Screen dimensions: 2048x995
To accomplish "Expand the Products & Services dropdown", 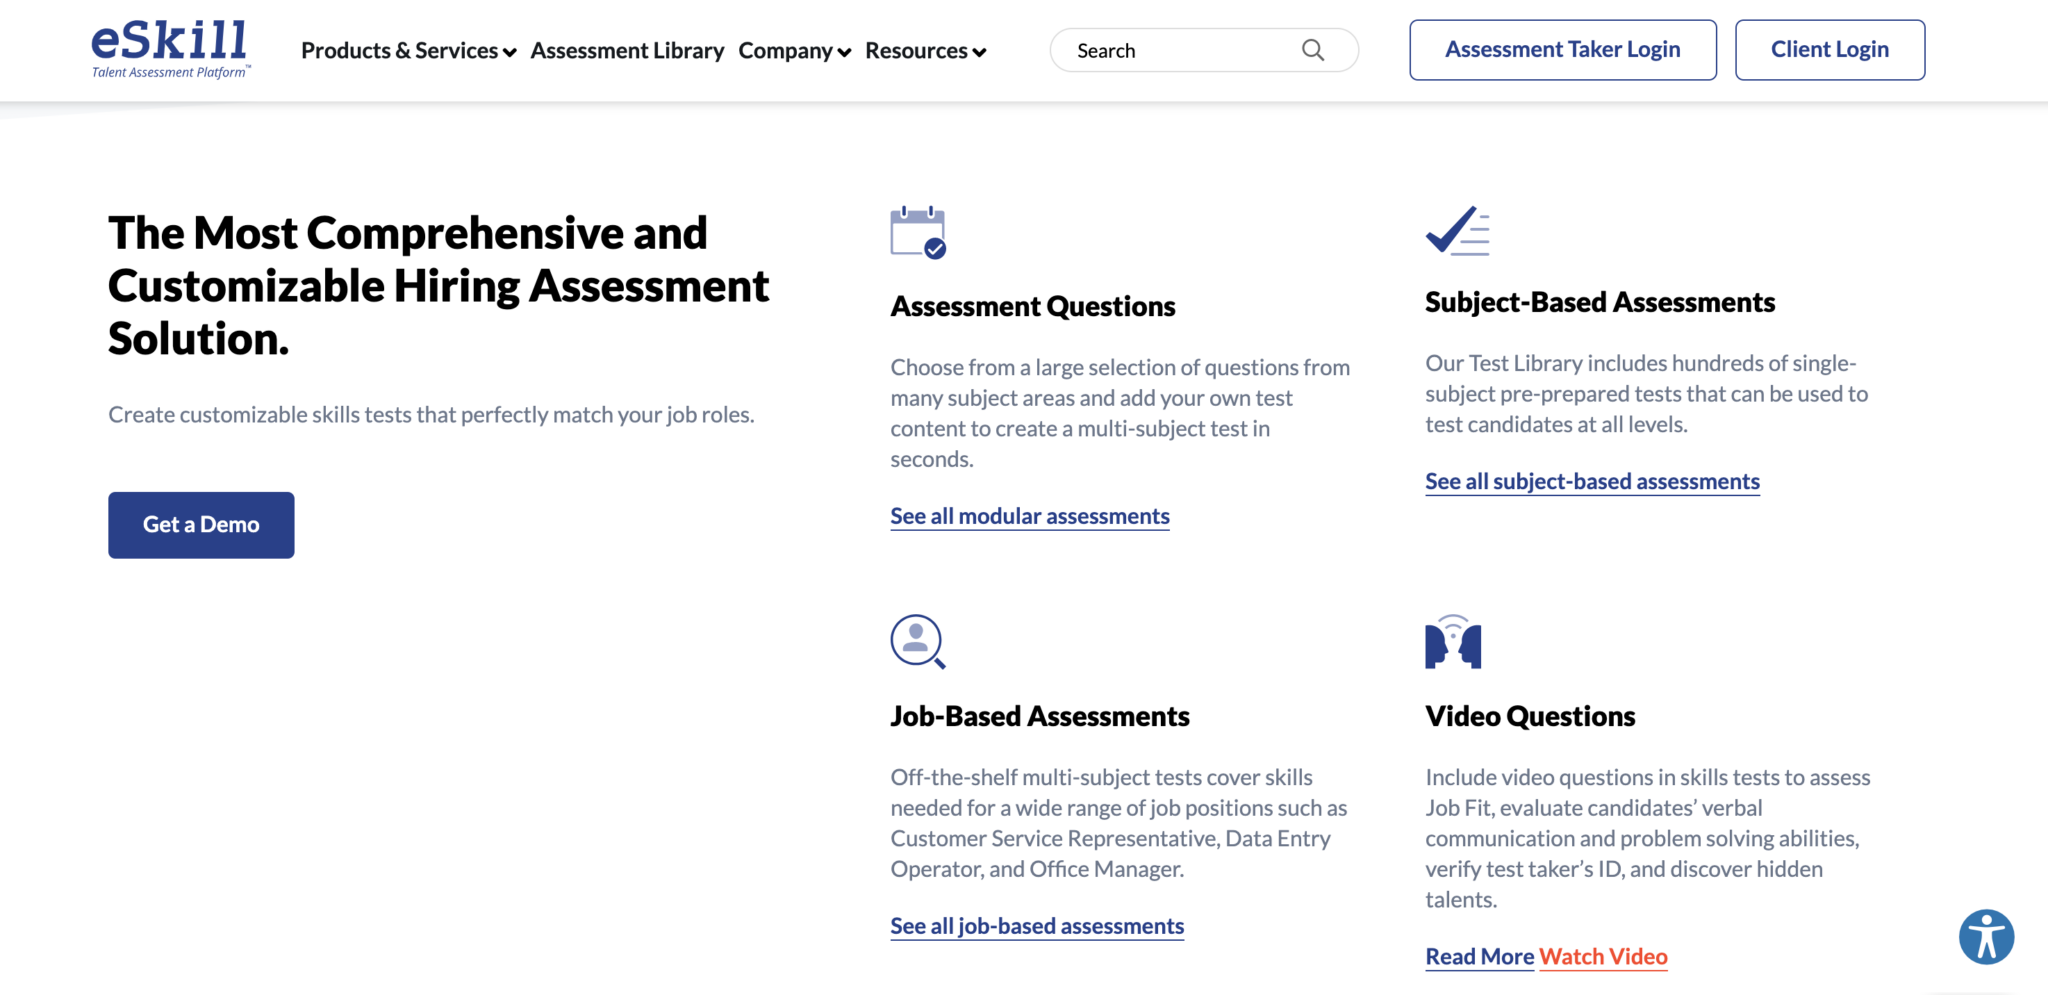I will click(406, 50).
